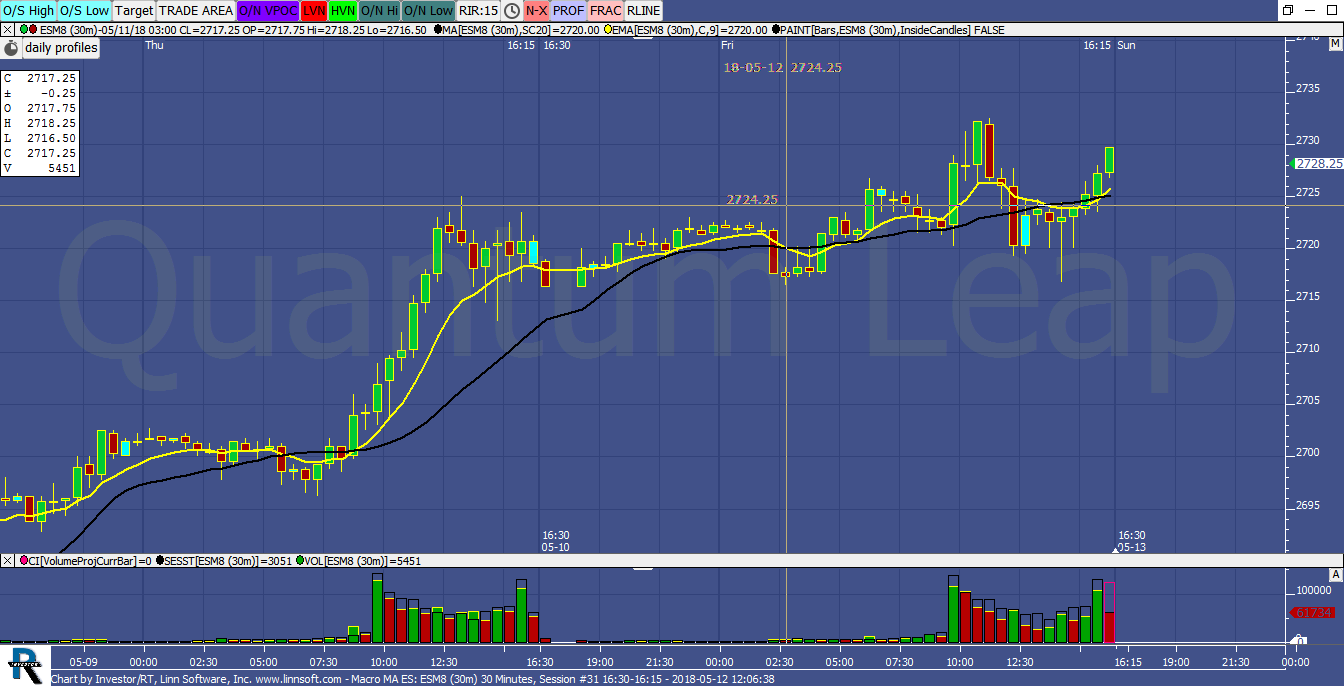Click the Investor/RT logo icon
1344x686 pixels.
pos(25,665)
